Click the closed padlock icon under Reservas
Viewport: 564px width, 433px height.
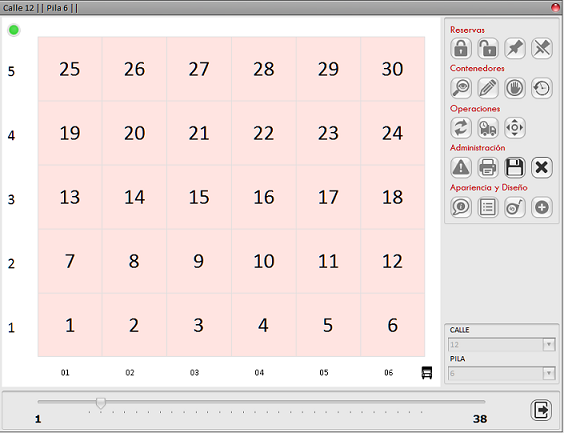click(461, 48)
